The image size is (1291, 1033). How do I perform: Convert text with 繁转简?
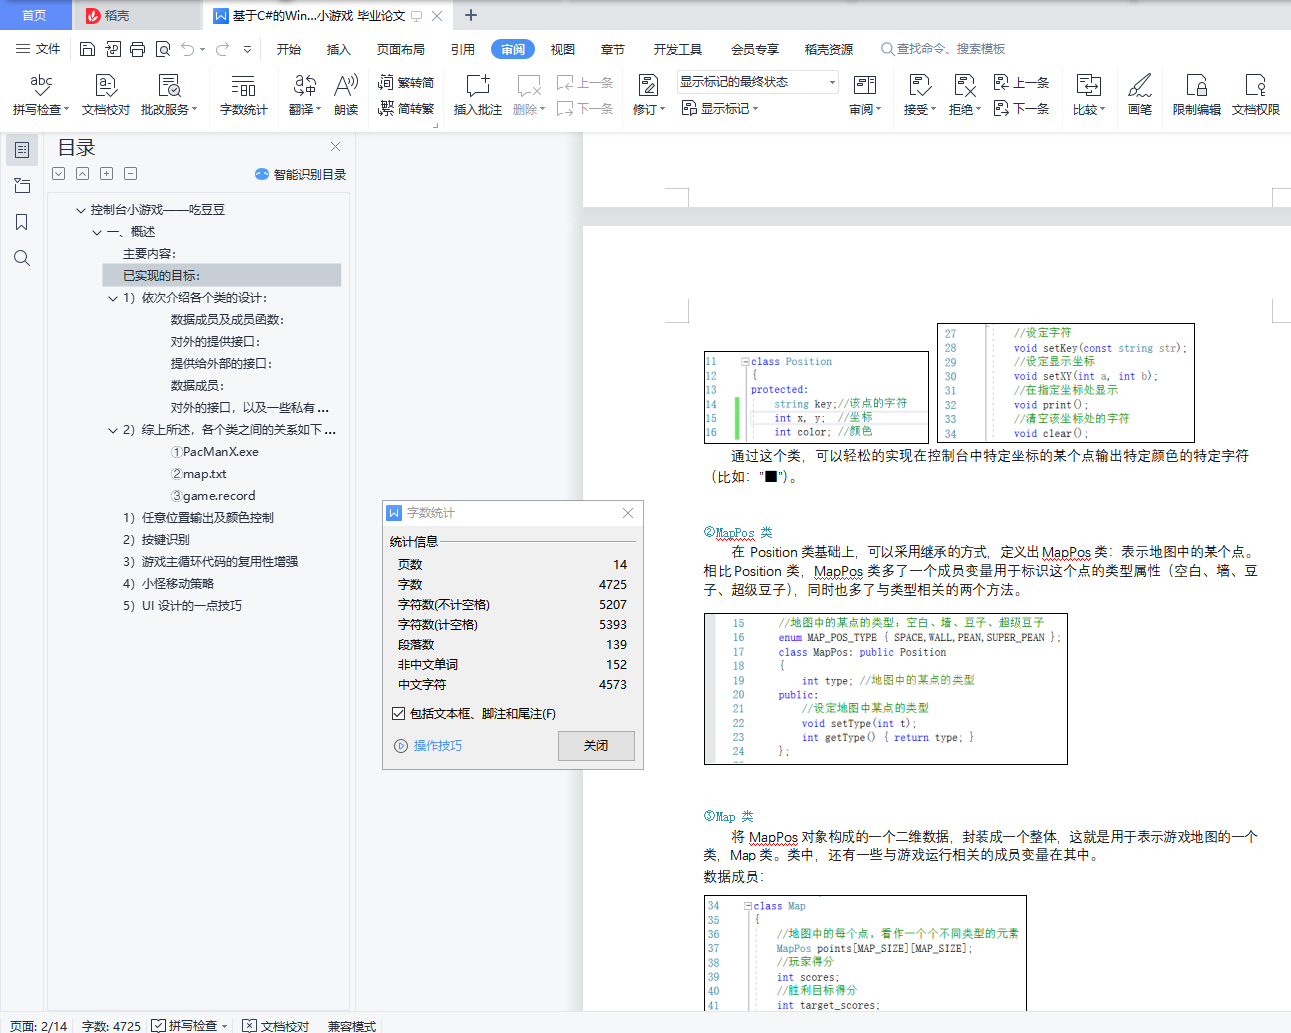[406, 82]
